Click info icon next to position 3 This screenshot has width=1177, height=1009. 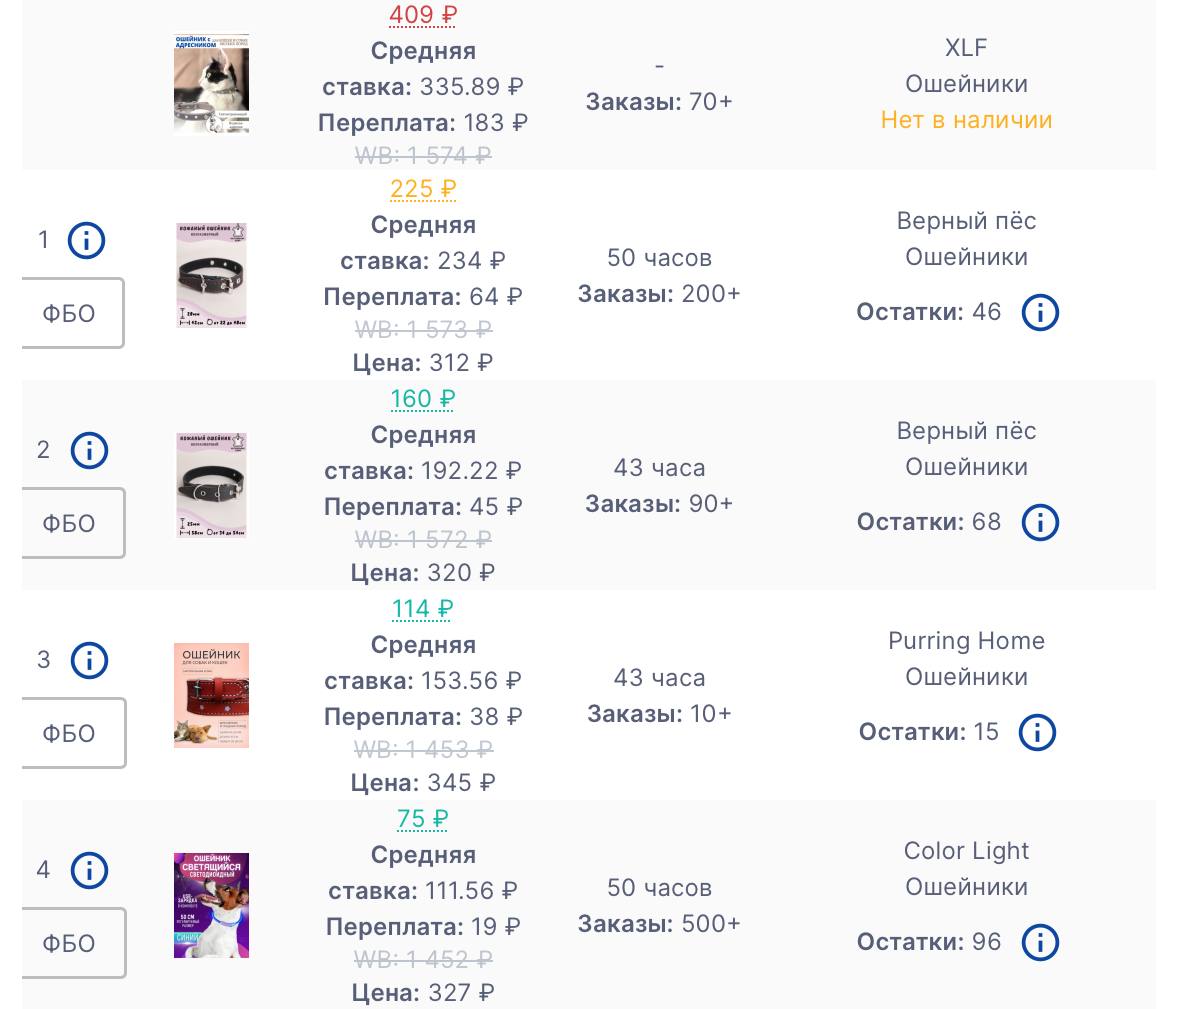(89, 661)
